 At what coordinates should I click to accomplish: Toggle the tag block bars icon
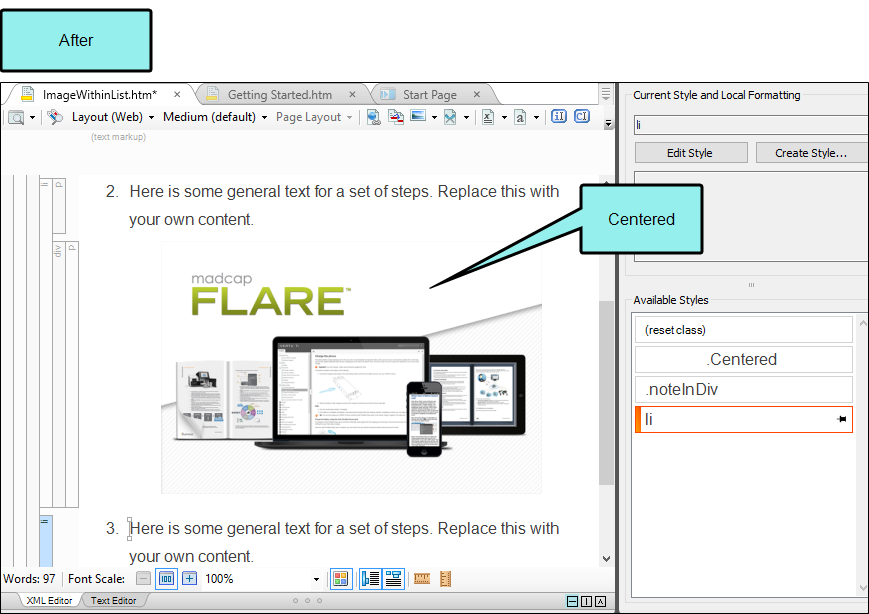370,579
